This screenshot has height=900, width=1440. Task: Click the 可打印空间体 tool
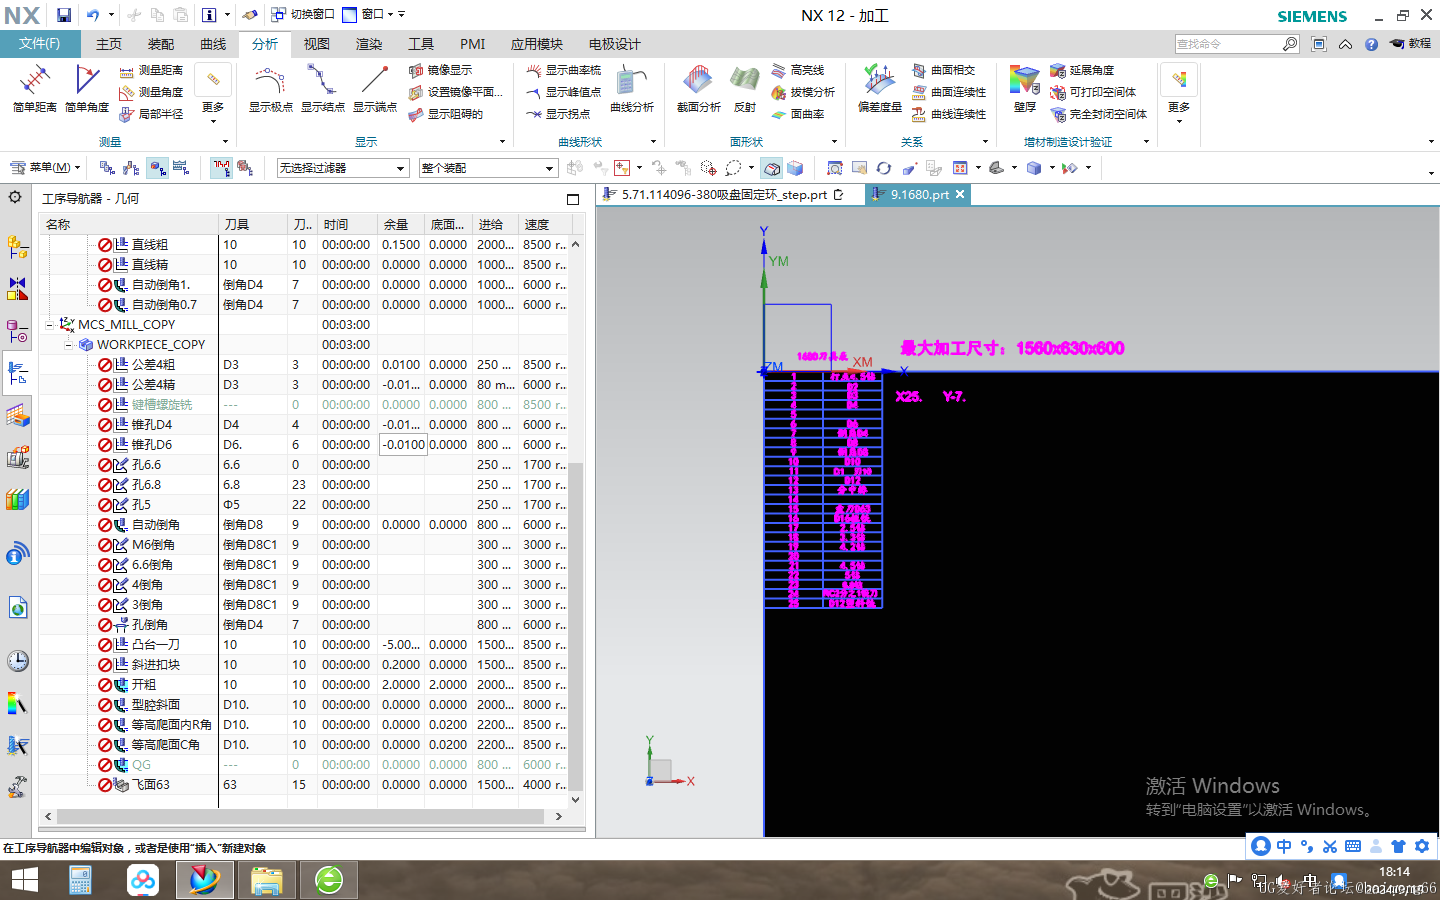pos(1093,92)
